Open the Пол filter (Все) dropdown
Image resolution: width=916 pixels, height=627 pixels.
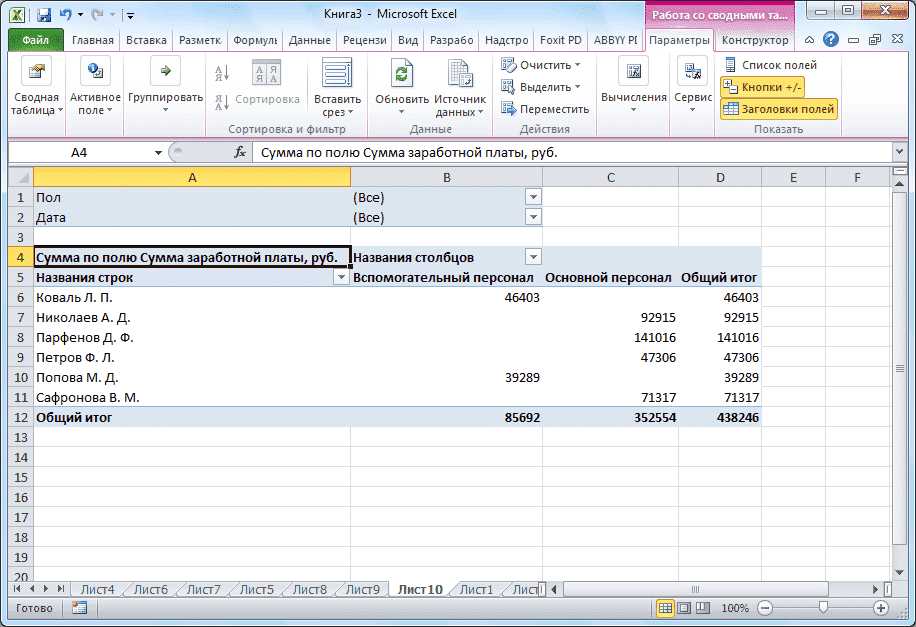pos(533,197)
